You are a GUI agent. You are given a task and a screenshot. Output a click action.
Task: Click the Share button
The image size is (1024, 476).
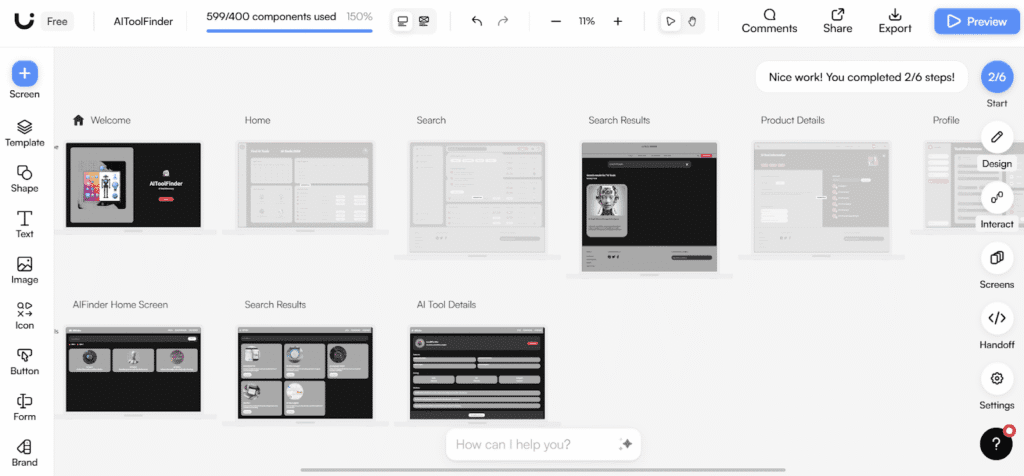837,21
